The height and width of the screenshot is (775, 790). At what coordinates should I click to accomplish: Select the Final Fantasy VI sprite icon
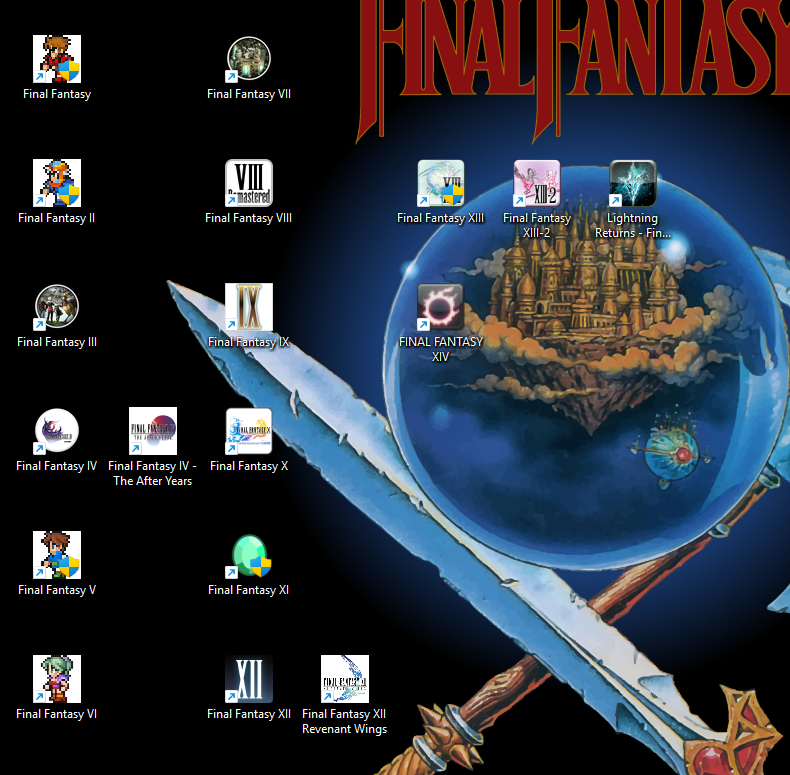(x=57, y=679)
